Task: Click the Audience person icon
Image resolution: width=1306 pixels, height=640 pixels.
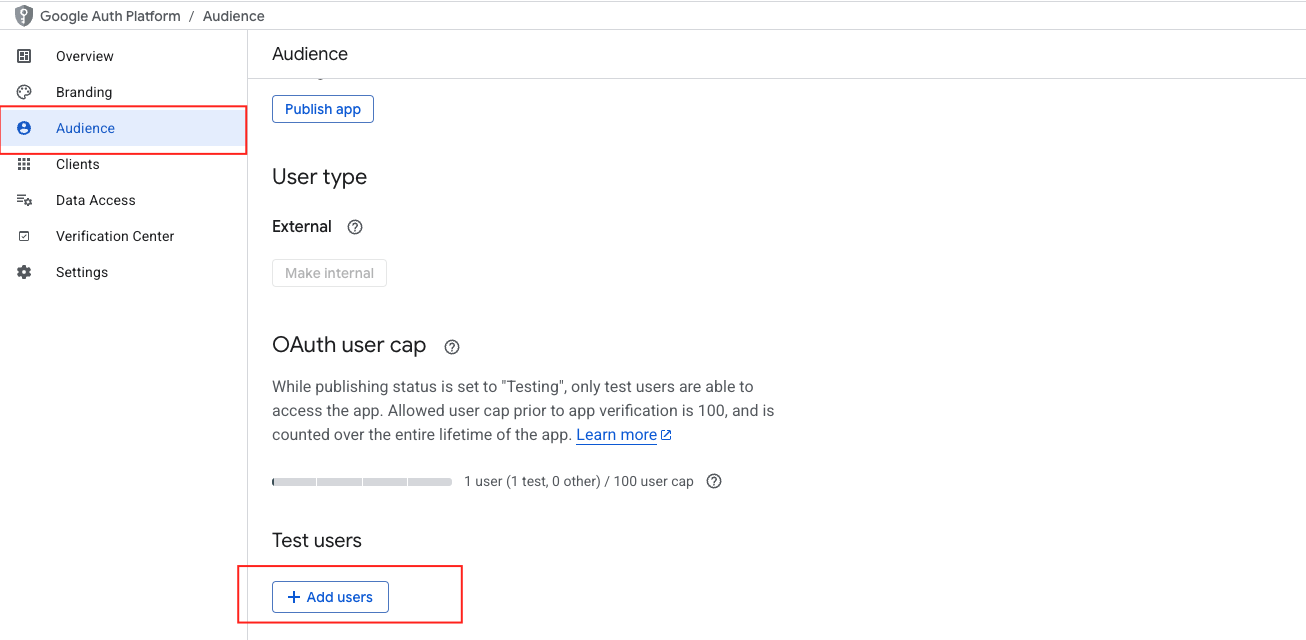Action: point(24,128)
